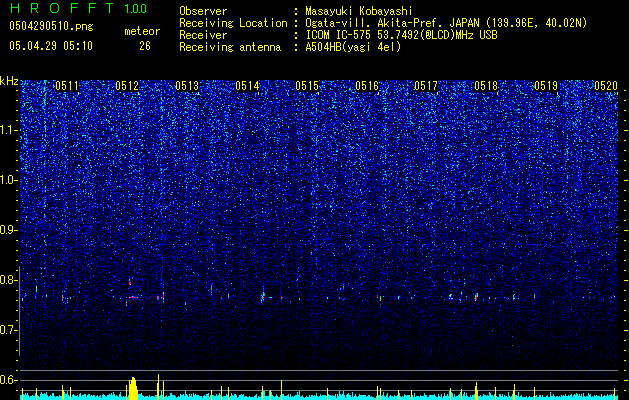Click the ICOM IC-575 receiver text
Image resolution: width=629 pixels, height=400 pixels.
[x=401, y=35]
